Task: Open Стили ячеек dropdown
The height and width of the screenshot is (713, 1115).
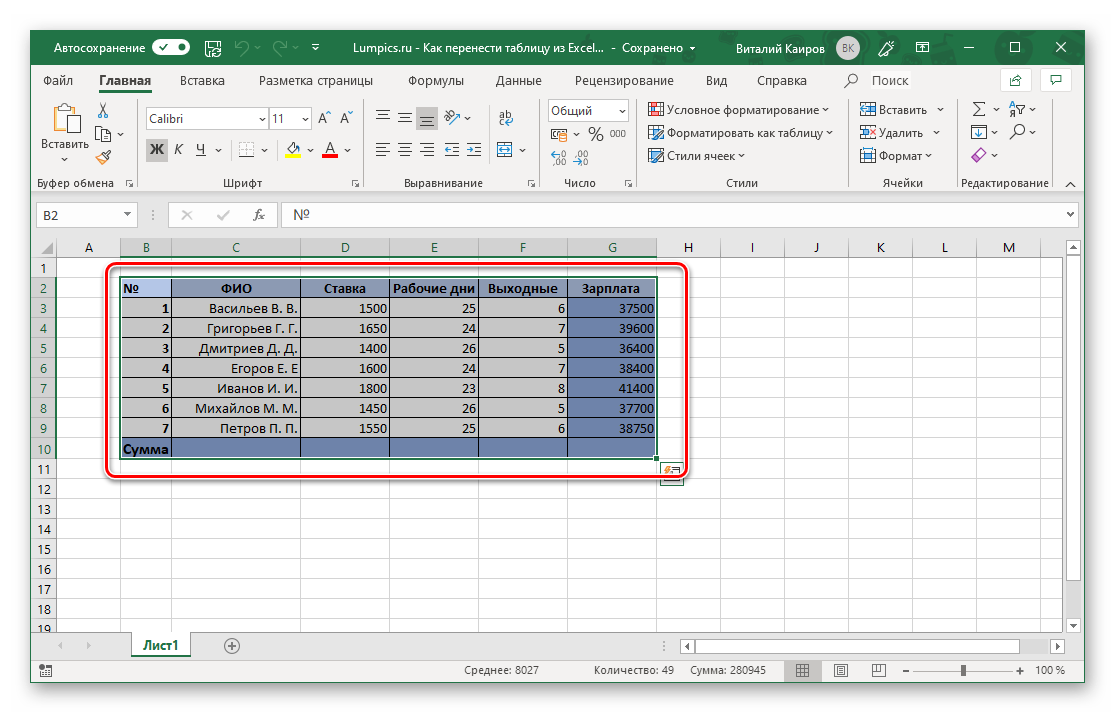Action: pyautogui.click(x=696, y=156)
